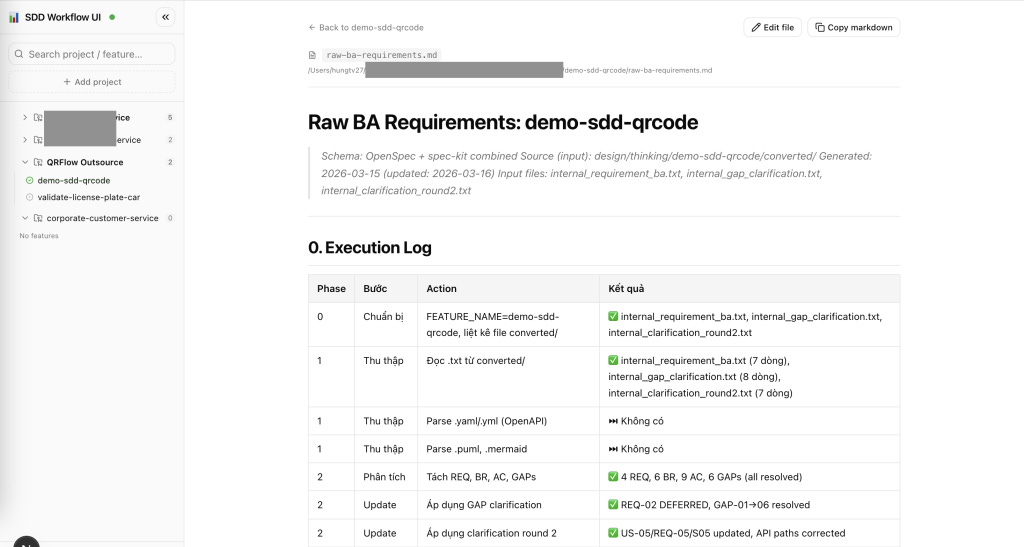Viewport: 1024px width, 547px height.
Task: Collapse the sidebar with double-chevron button
Action: click(x=165, y=18)
